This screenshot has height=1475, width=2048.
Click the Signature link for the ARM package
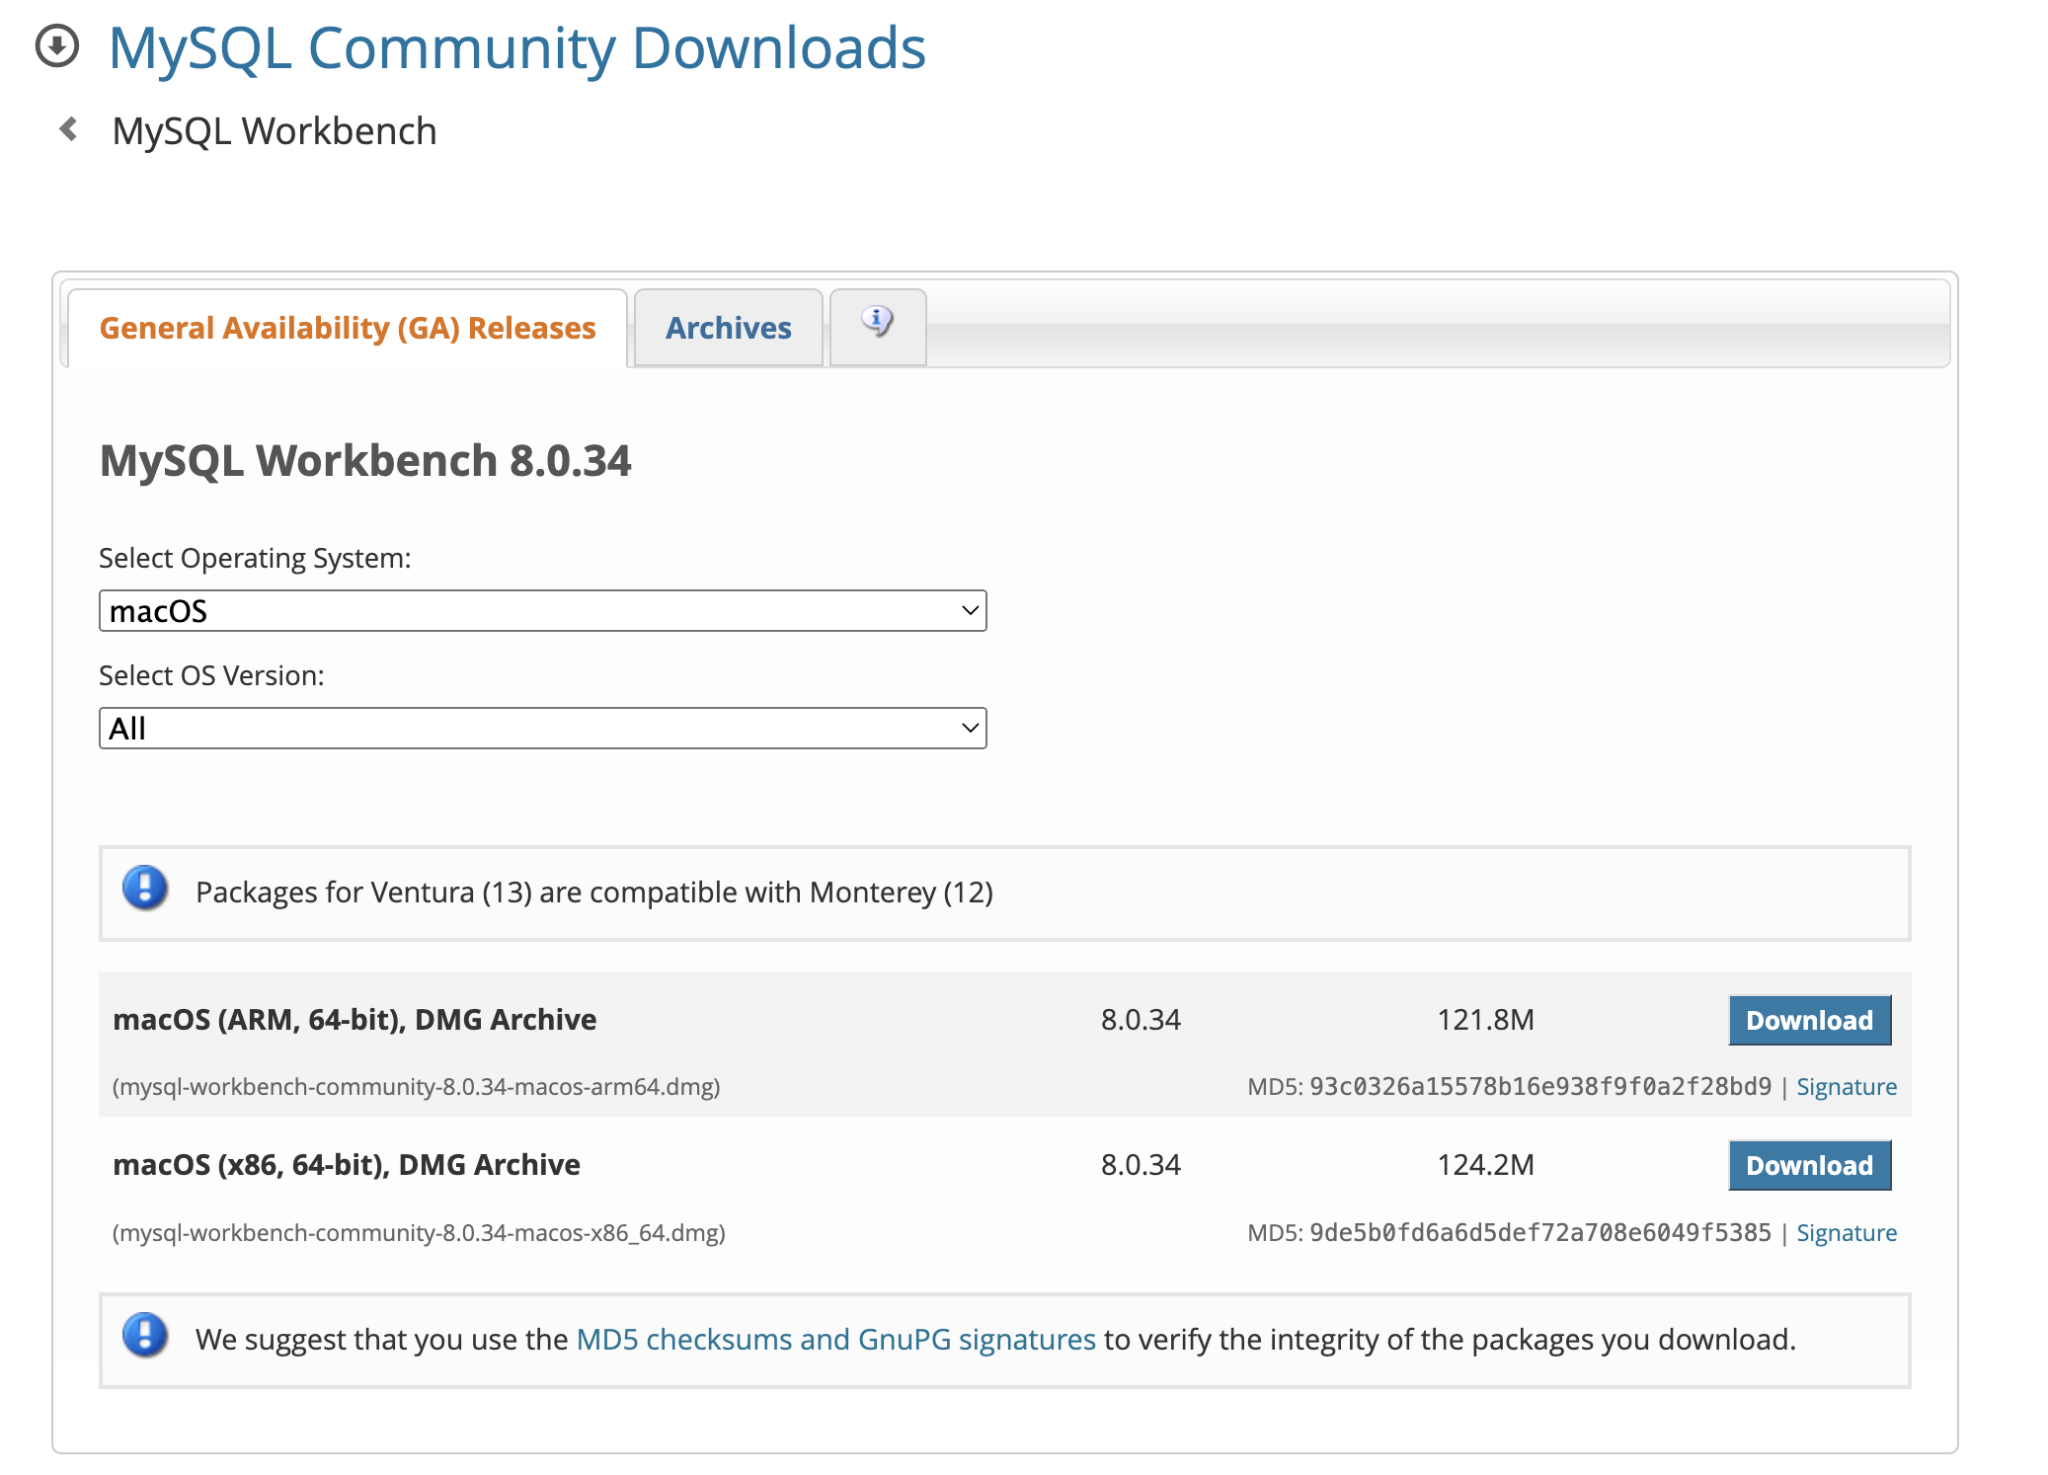tap(1845, 1086)
